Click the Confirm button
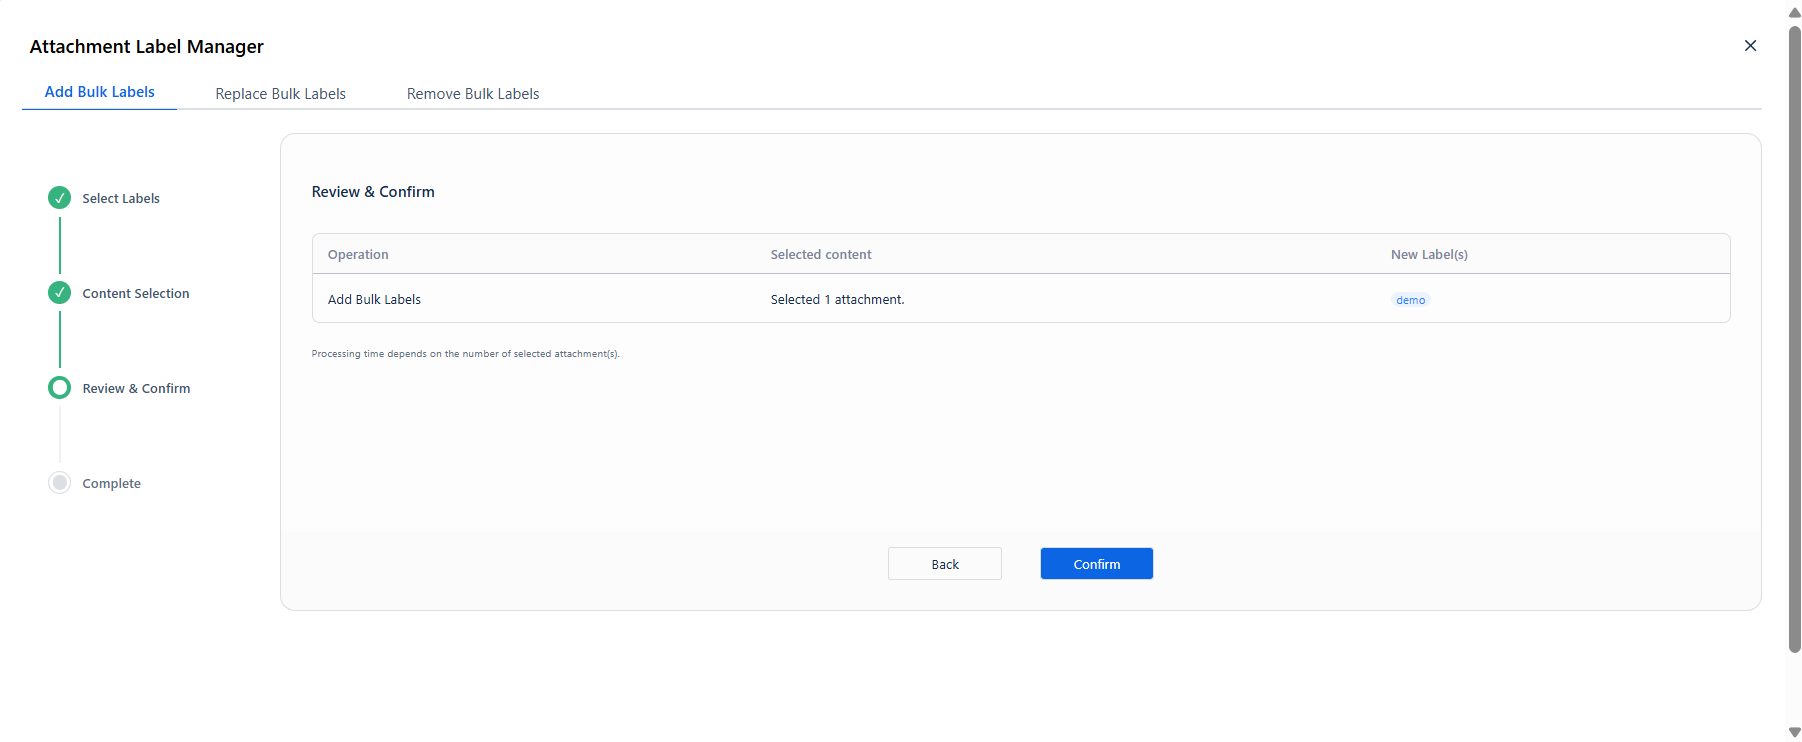The height and width of the screenshot is (742, 1802). [x=1097, y=564]
